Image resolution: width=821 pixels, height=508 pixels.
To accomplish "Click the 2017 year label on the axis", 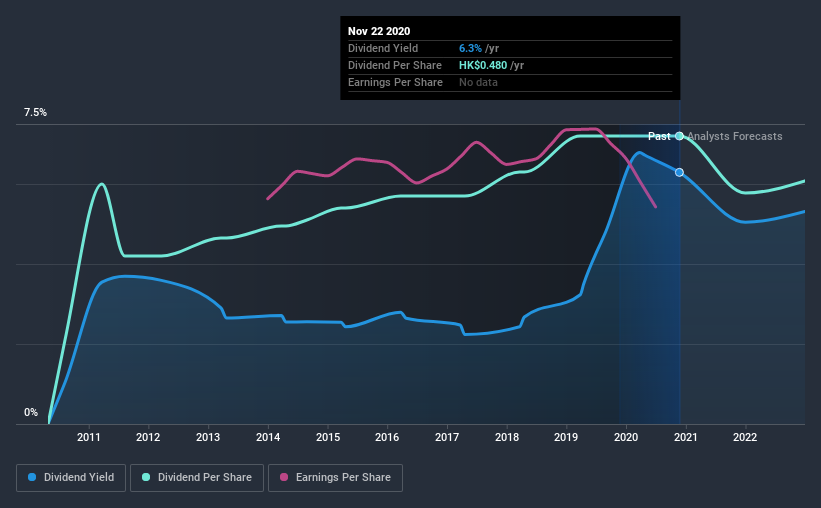I will pyautogui.click(x=447, y=437).
